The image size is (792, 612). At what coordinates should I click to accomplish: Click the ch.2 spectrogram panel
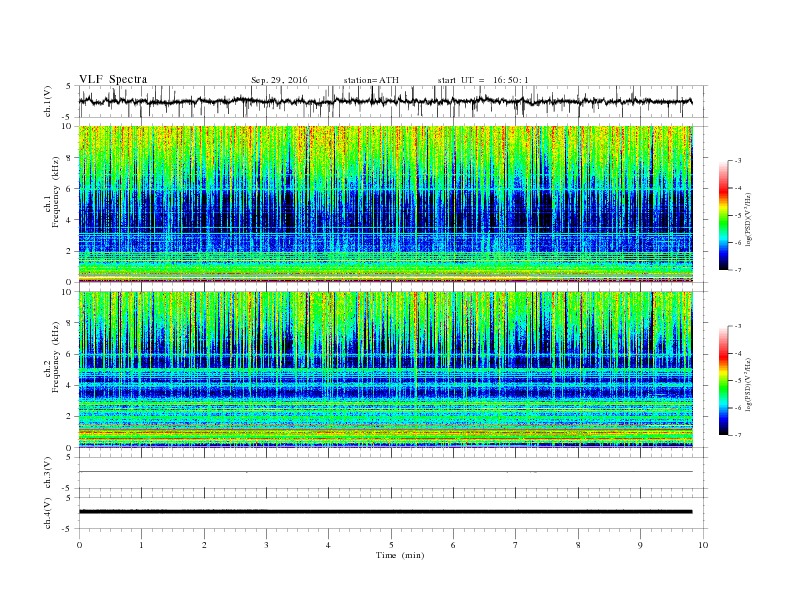point(385,370)
